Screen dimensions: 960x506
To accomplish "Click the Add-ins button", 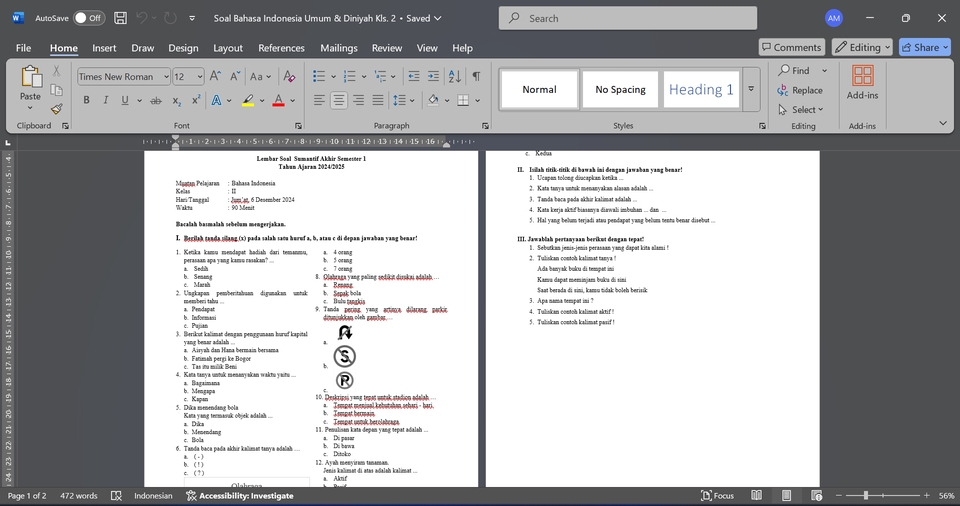I will [x=862, y=83].
